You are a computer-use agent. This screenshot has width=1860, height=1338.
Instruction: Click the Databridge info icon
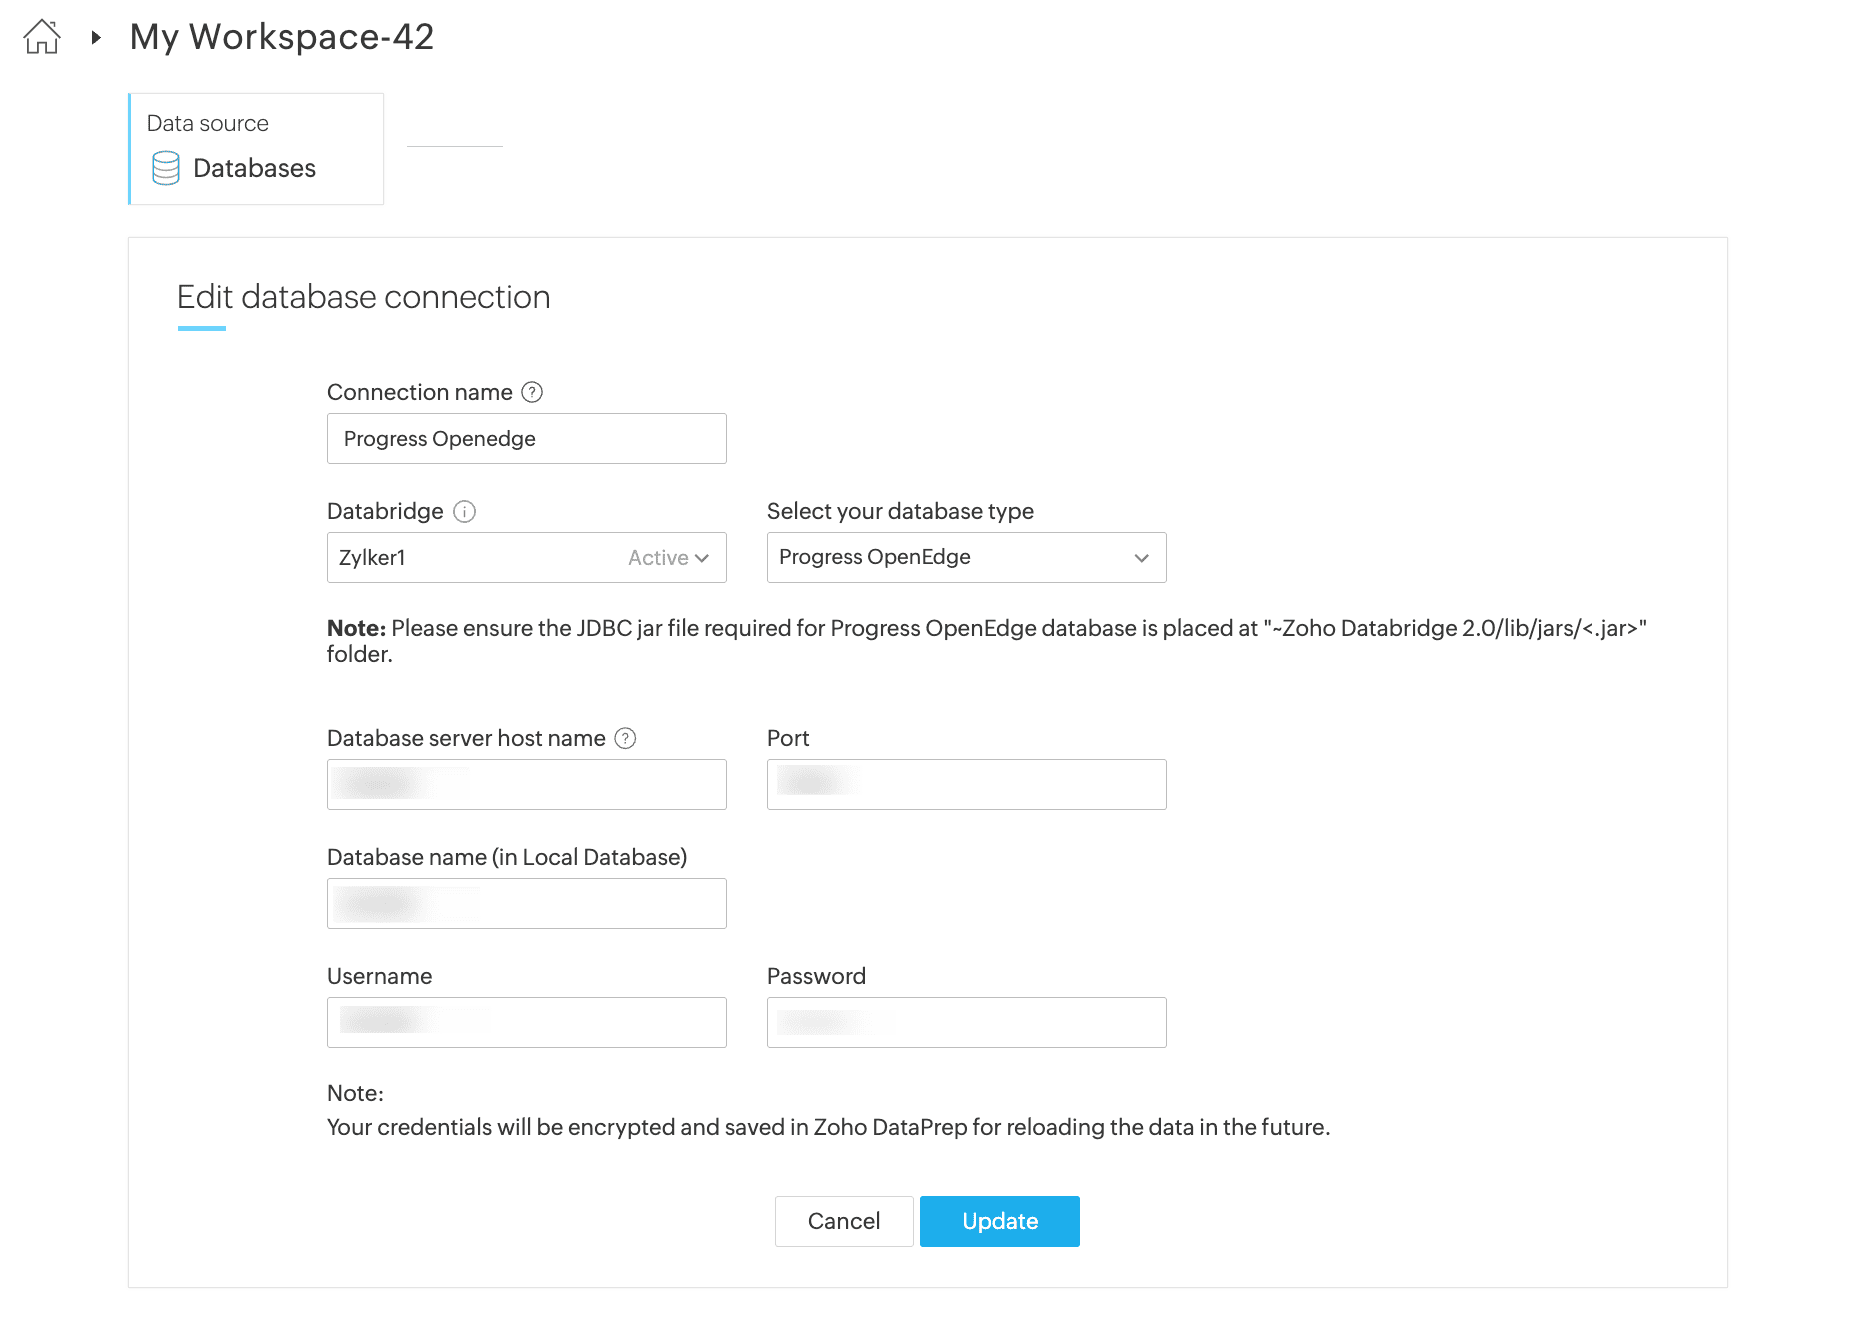click(x=464, y=512)
